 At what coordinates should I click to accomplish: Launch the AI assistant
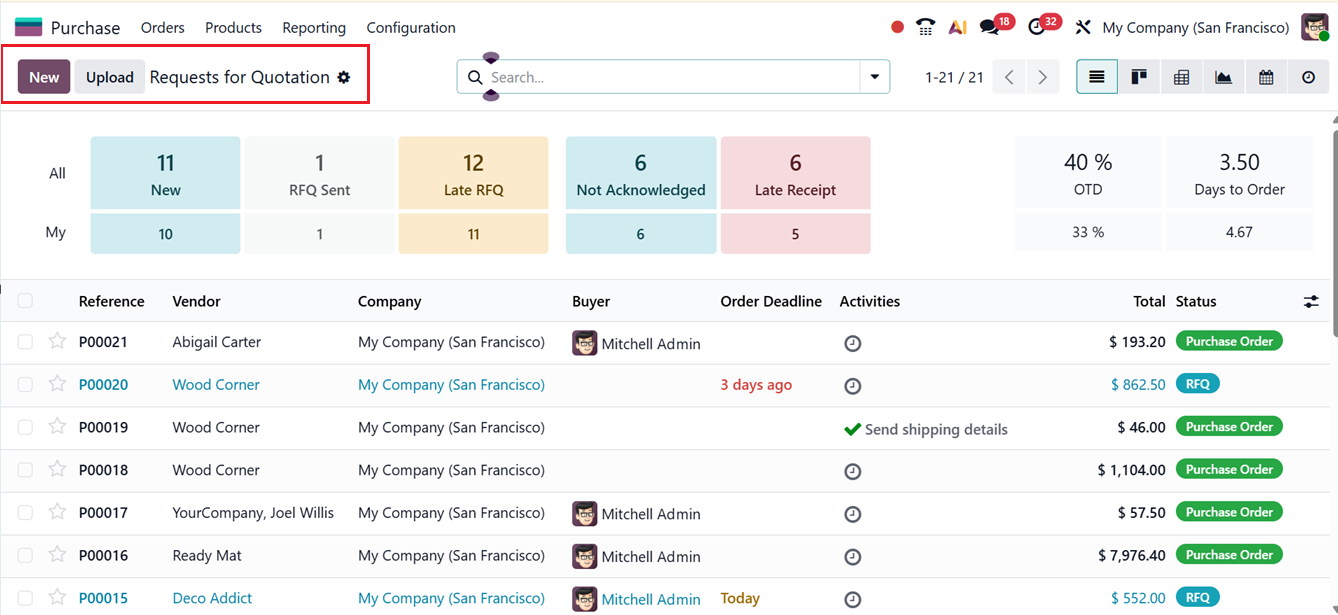(957, 25)
